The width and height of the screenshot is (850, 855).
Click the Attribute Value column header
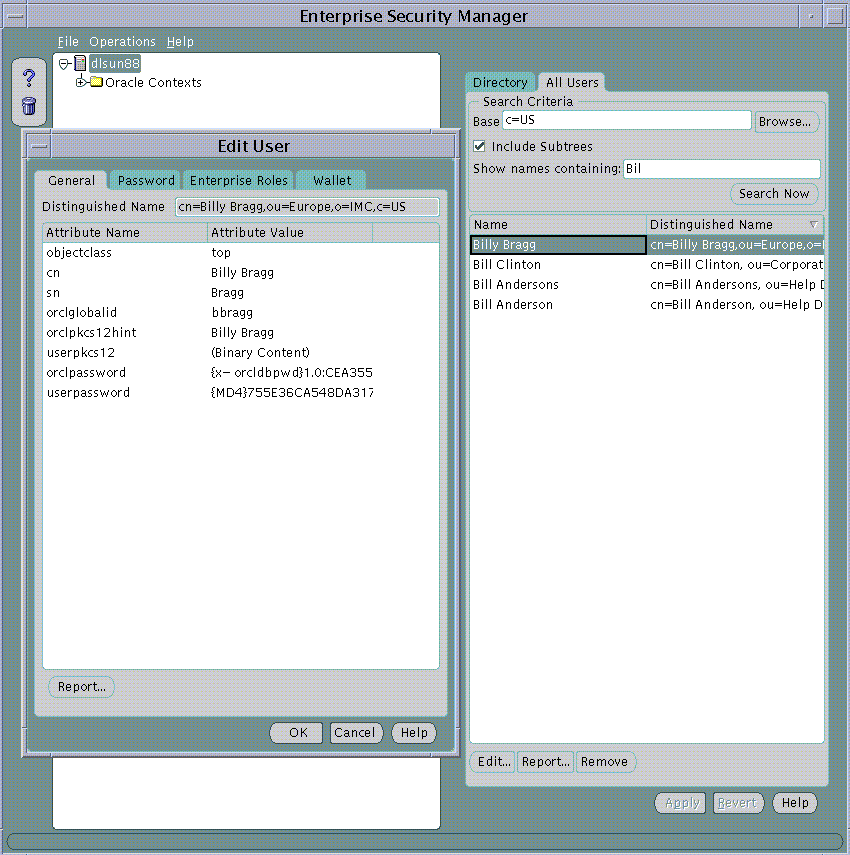pyautogui.click(x=290, y=232)
